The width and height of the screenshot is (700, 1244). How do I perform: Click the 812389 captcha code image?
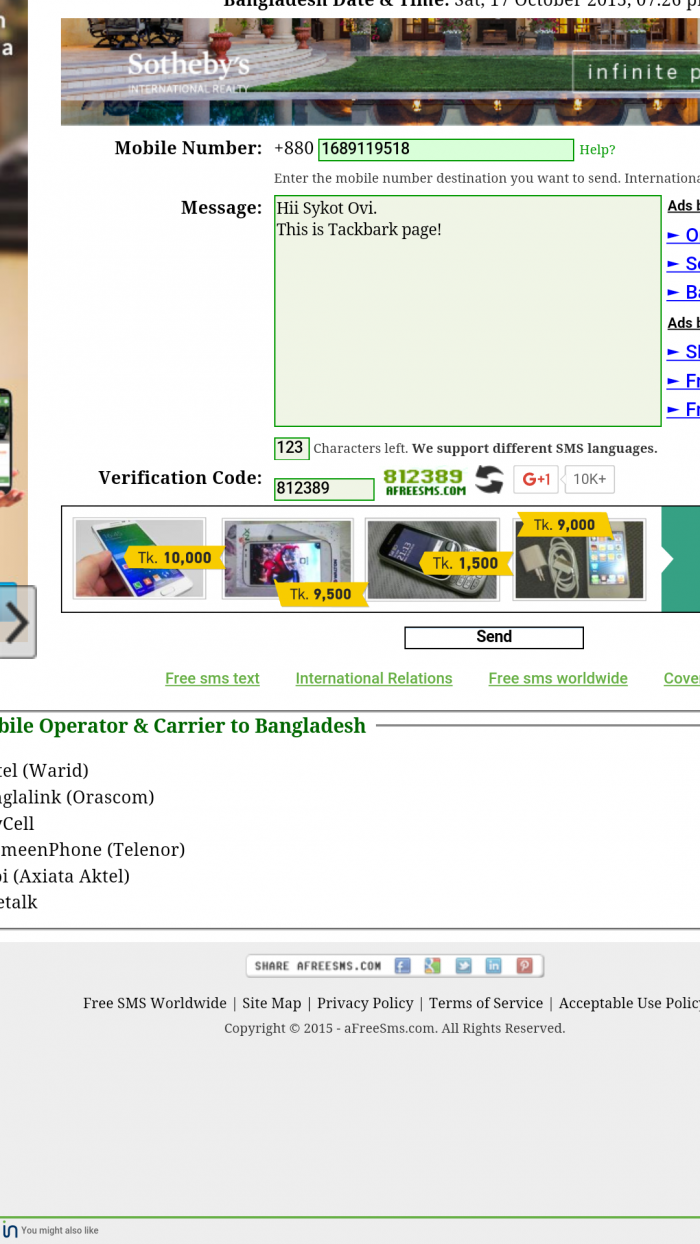pyautogui.click(x=424, y=481)
